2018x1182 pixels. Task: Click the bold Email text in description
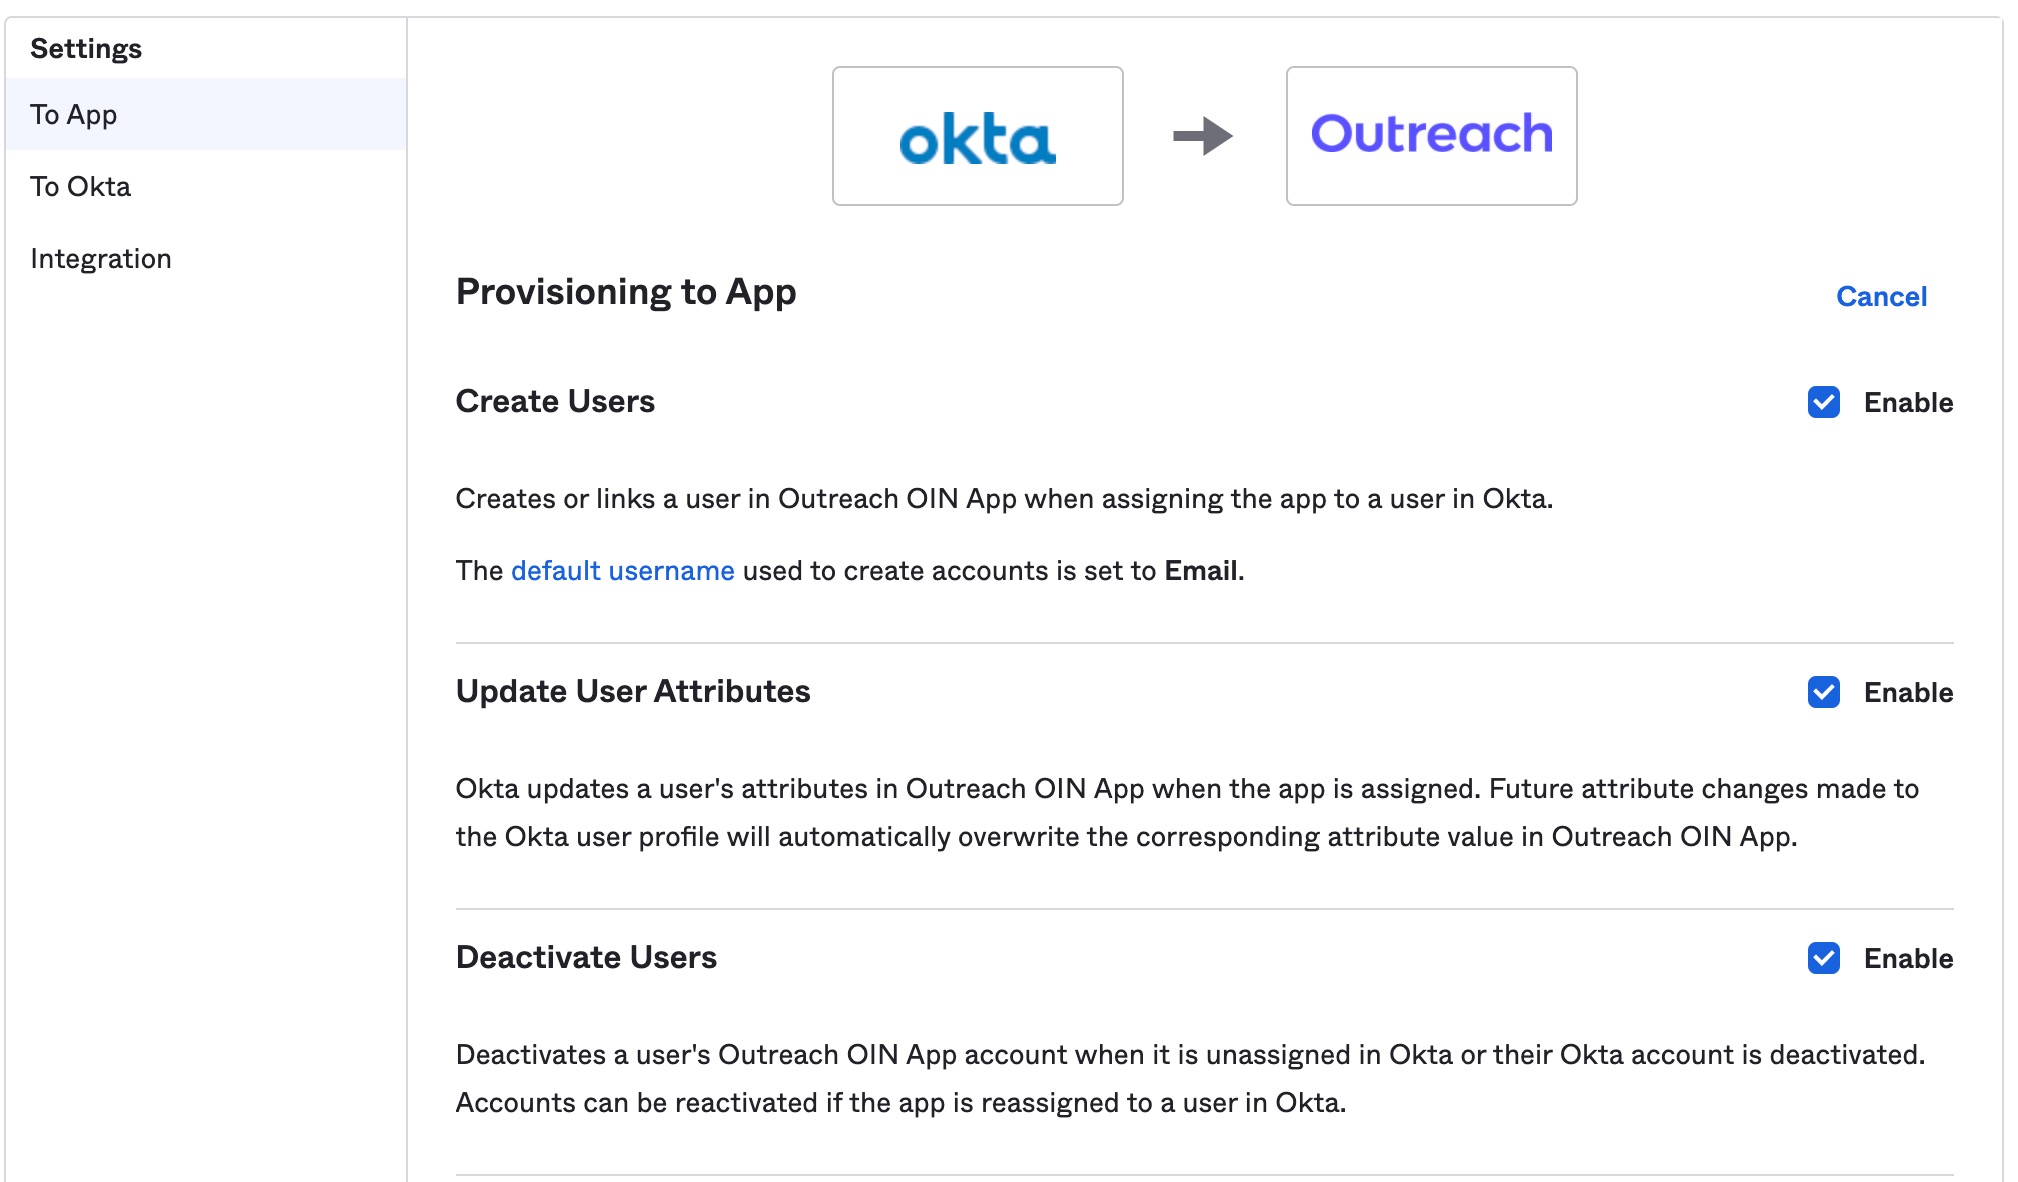[x=1201, y=570]
